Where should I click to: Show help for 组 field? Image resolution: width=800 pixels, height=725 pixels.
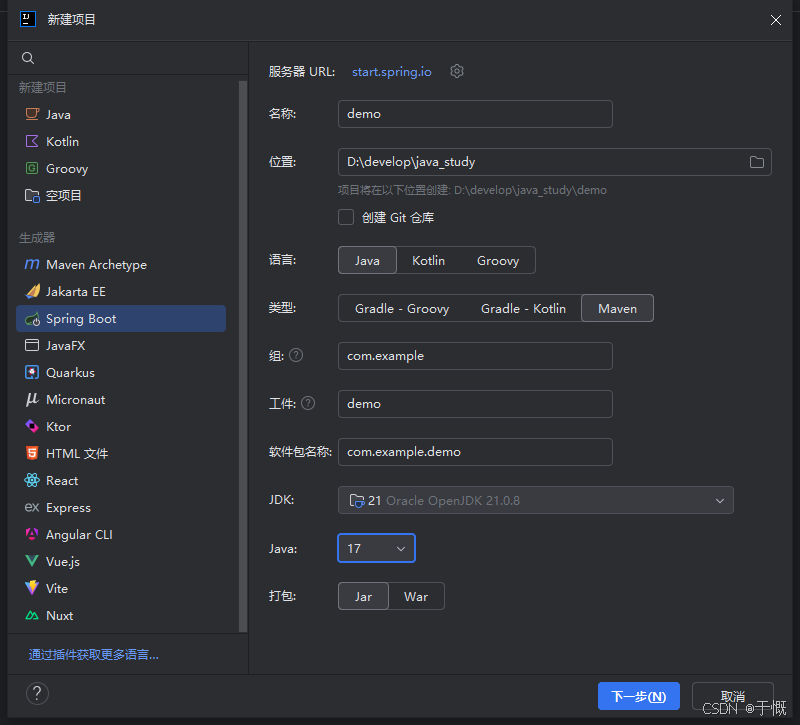click(x=296, y=355)
